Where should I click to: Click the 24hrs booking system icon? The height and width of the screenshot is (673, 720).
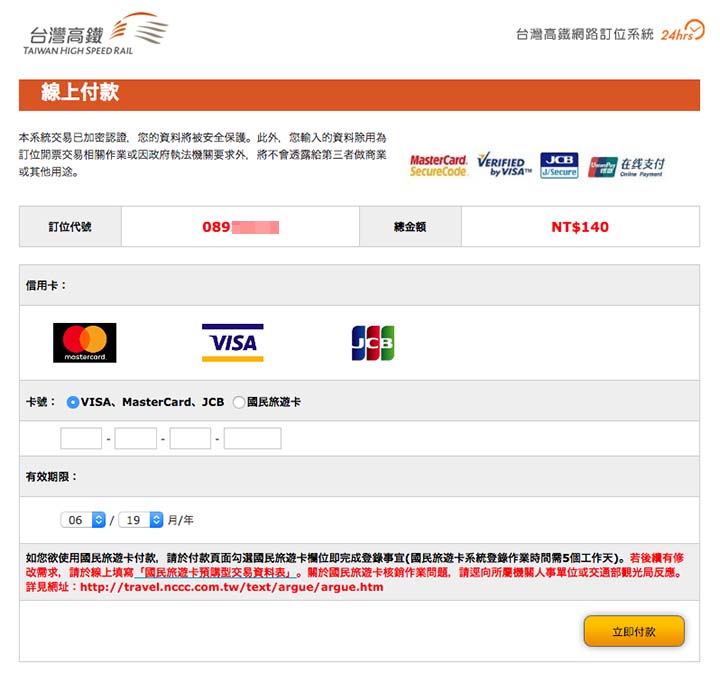tap(682, 31)
